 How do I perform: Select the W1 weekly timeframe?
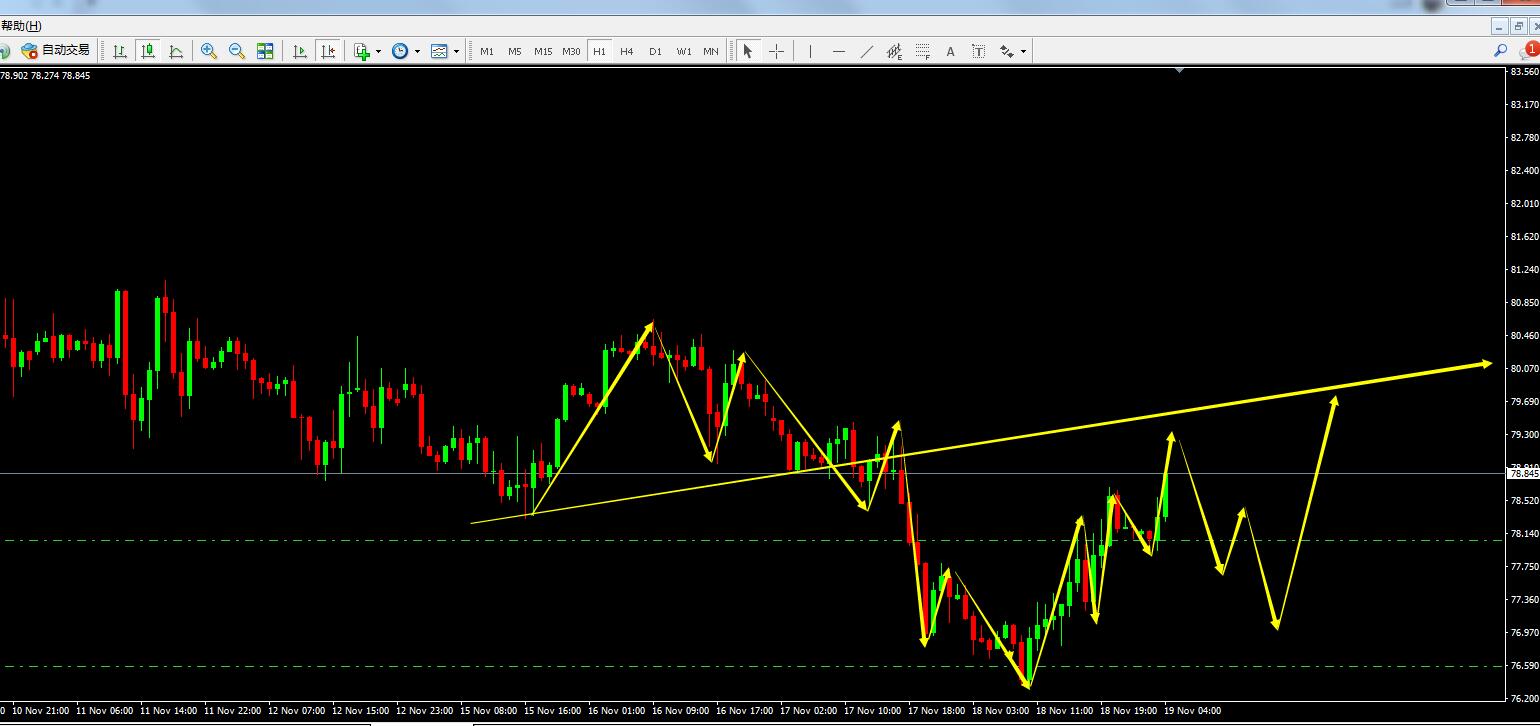coord(683,51)
